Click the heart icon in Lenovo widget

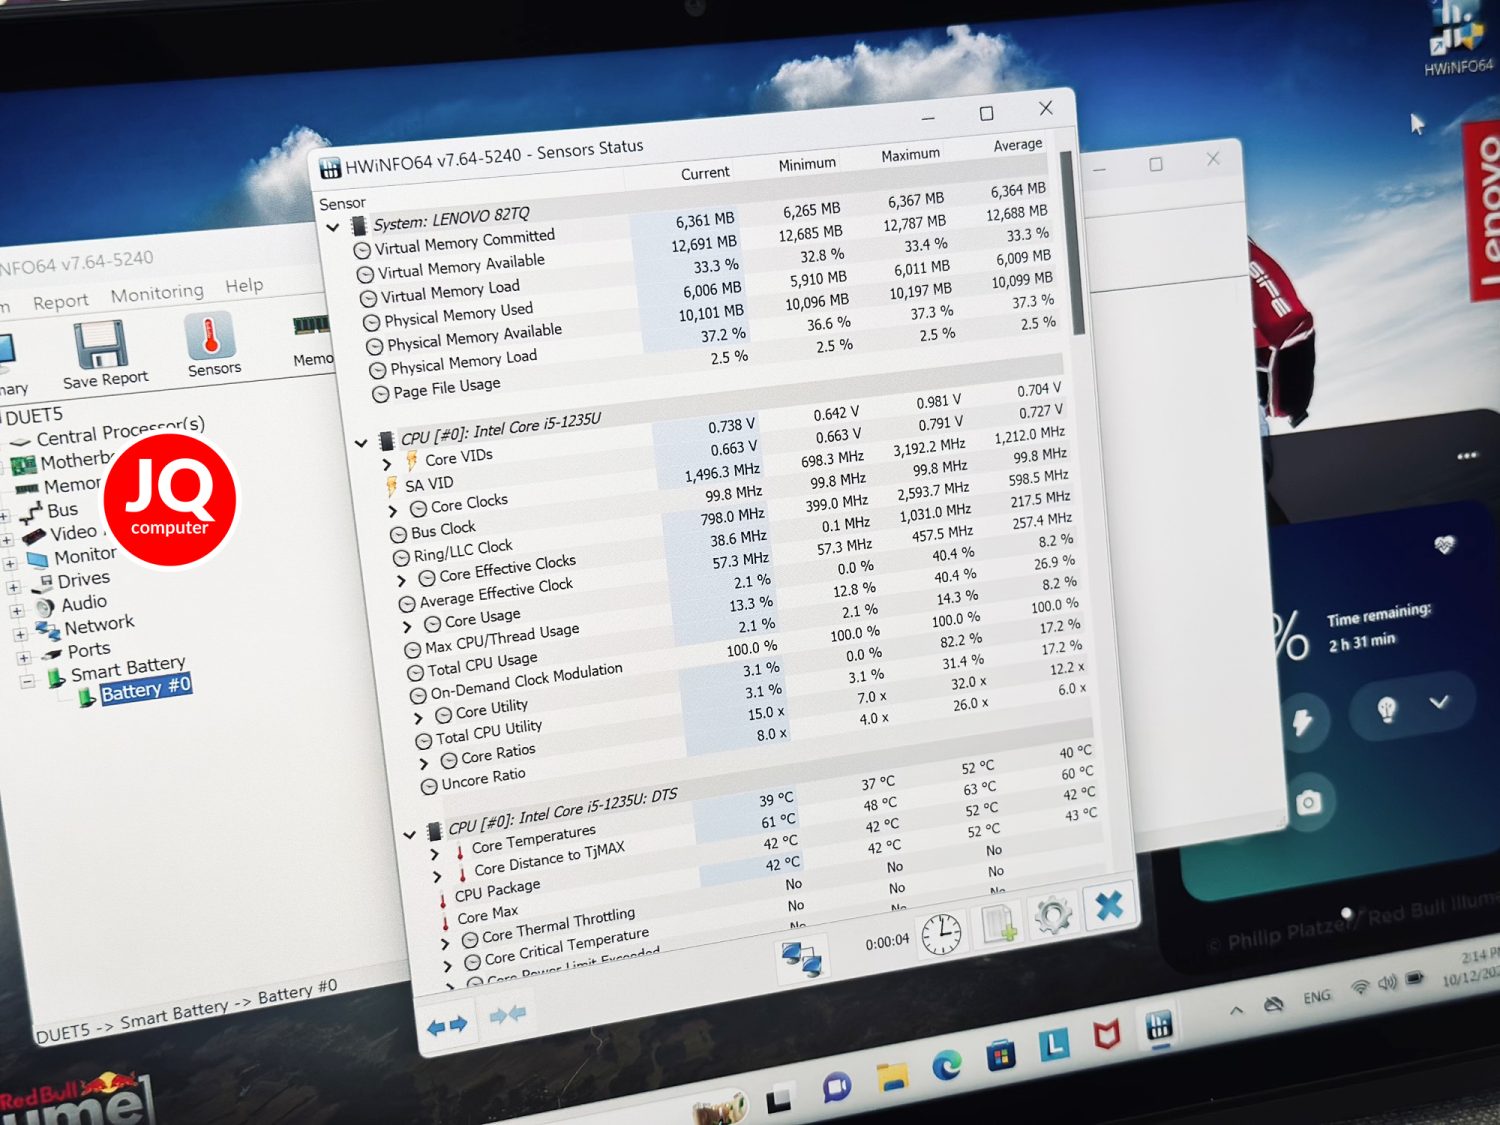(1444, 544)
